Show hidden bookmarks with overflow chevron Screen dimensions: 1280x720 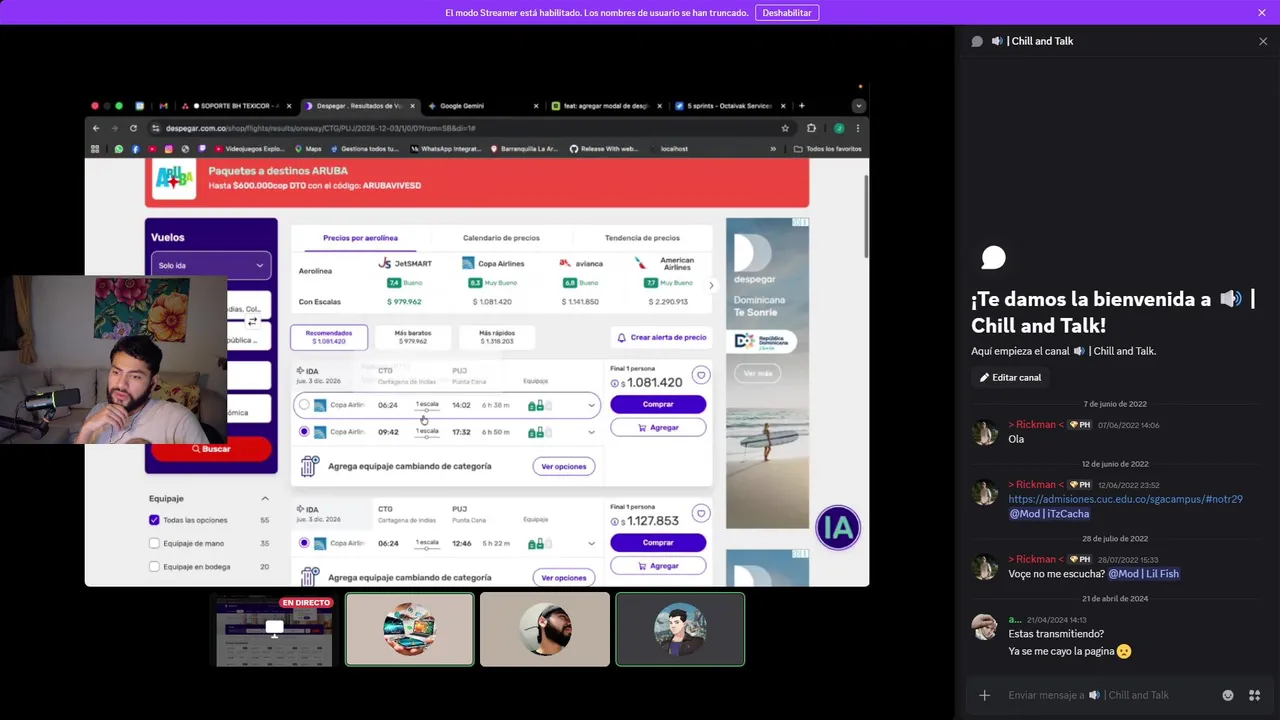tap(773, 149)
